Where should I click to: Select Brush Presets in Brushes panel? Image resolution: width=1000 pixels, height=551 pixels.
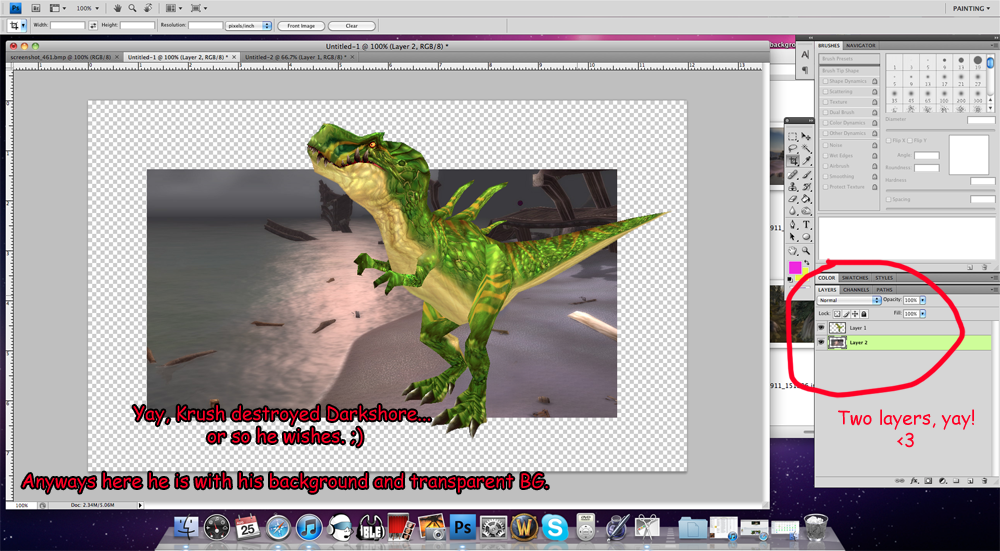[849, 59]
